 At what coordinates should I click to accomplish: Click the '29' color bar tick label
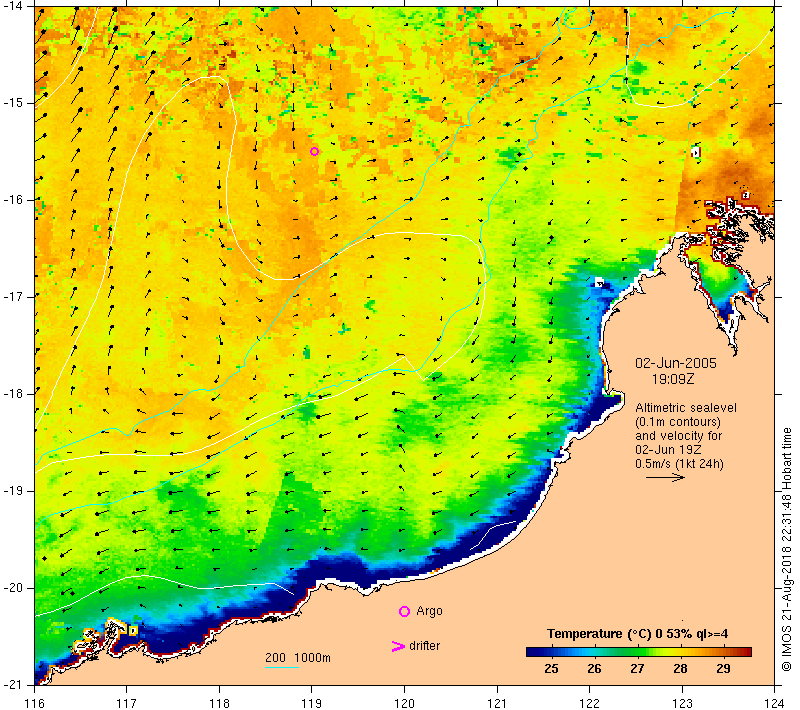pyautogui.click(x=723, y=669)
